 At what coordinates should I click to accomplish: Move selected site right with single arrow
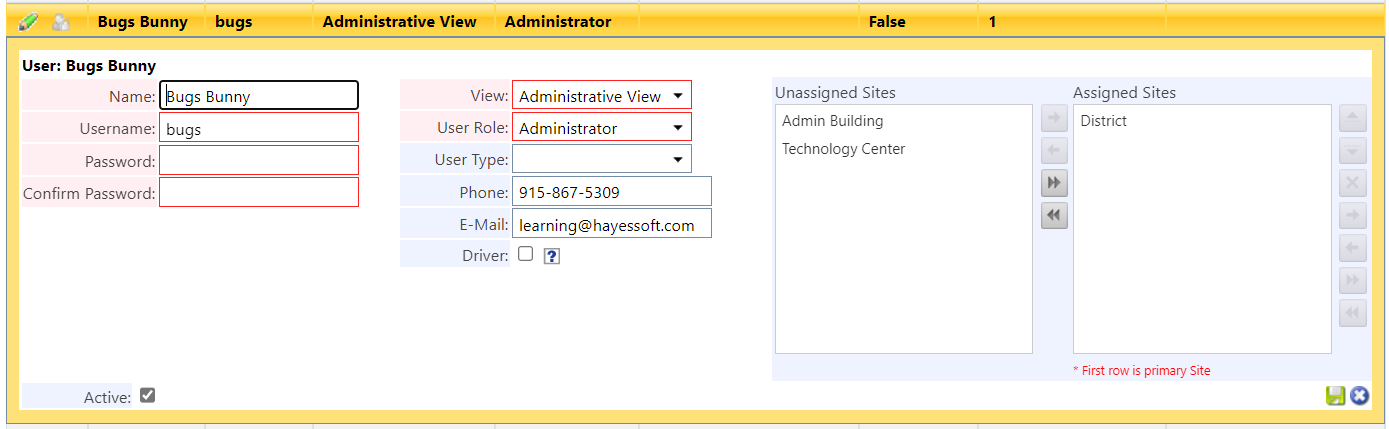point(1054,120)
